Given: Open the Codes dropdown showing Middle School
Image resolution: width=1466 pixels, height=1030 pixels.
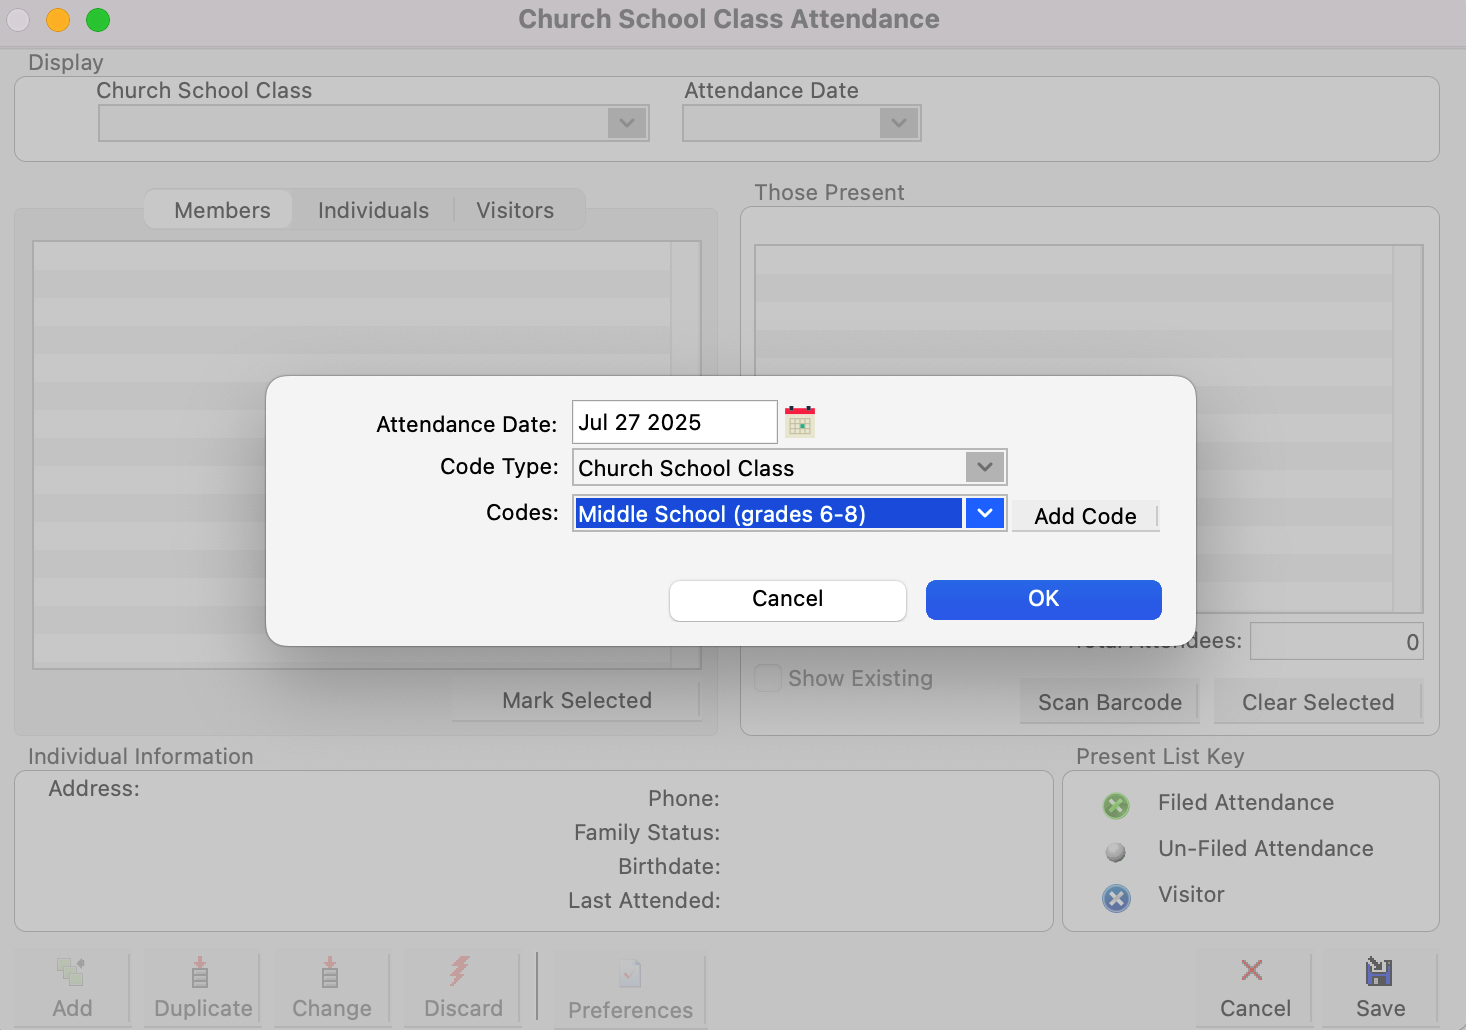Looking at the screenshot, I should 985,513.
